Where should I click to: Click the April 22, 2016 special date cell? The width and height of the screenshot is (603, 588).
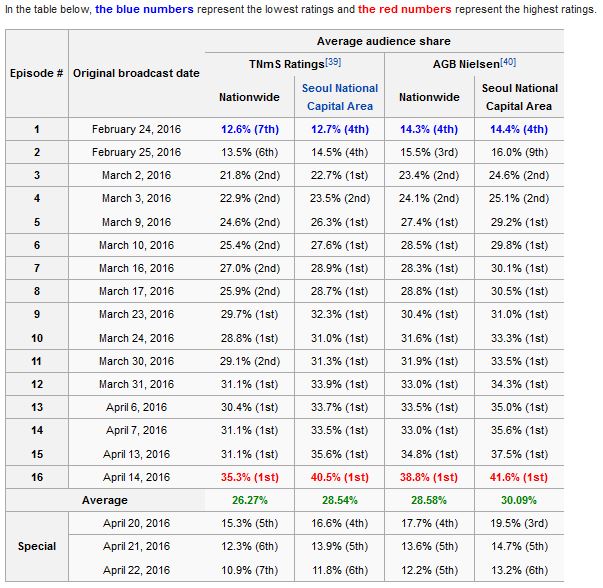point(136,570)
